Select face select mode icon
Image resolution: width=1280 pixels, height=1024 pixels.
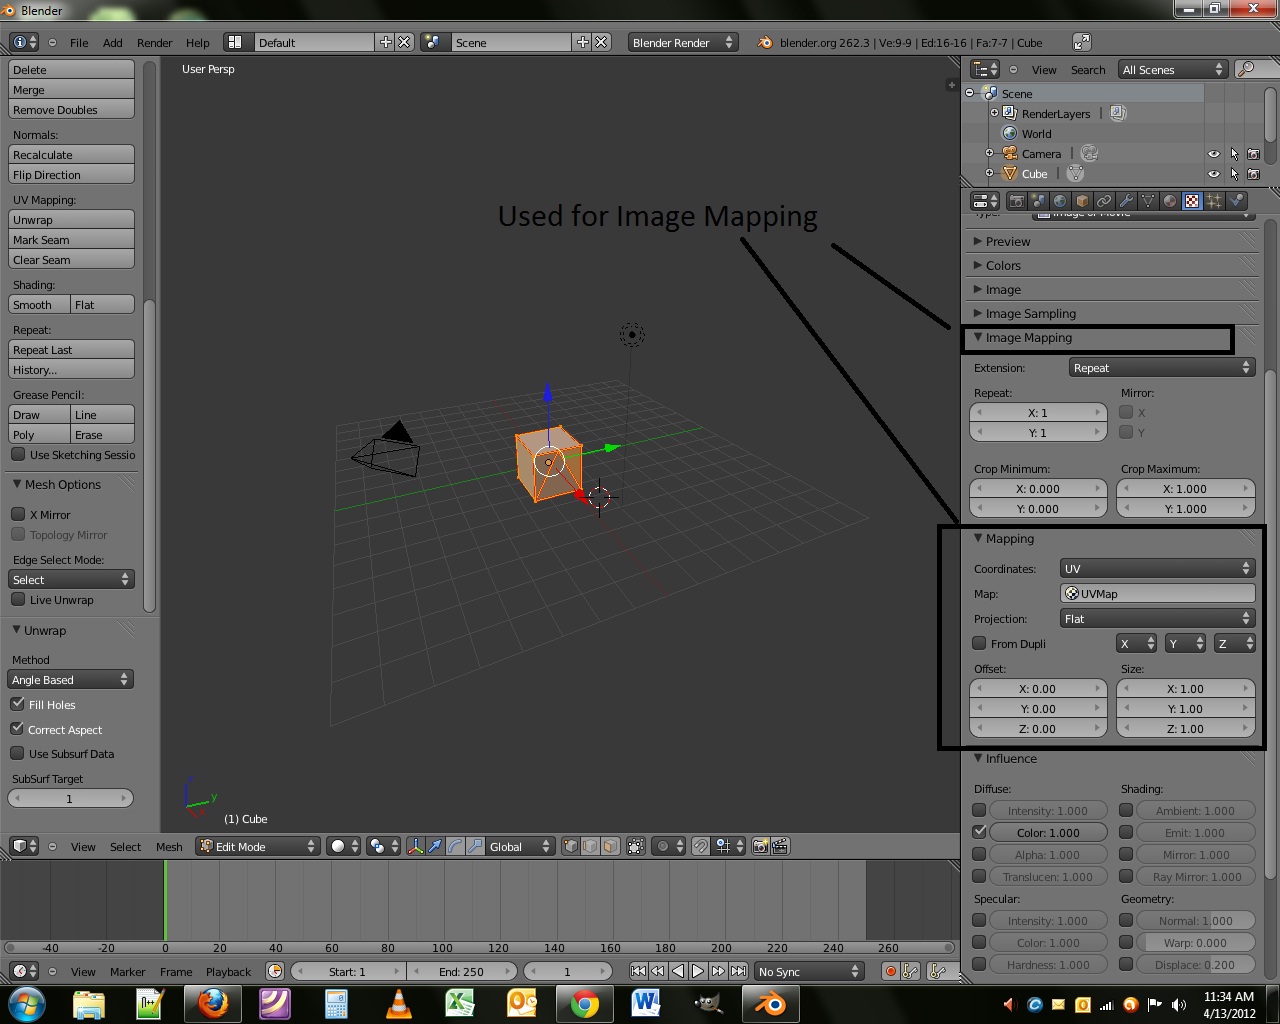coord(610,846)
